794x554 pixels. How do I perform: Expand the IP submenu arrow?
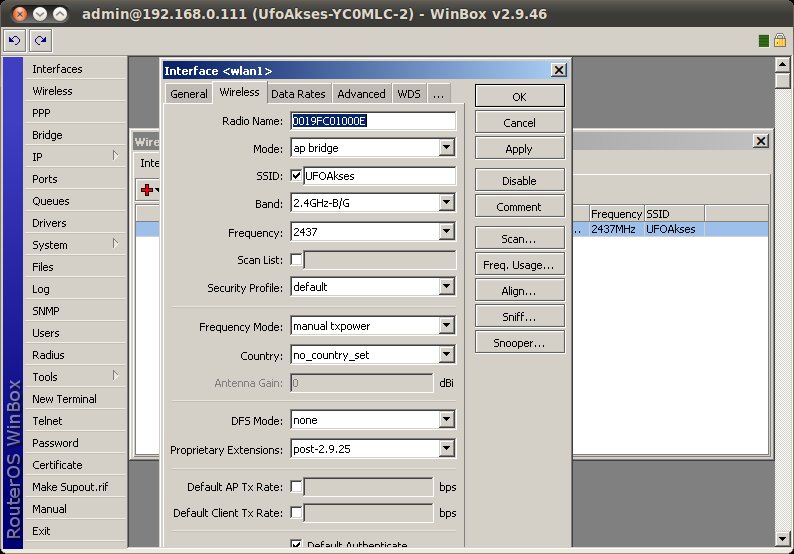[x=115, y=156]
